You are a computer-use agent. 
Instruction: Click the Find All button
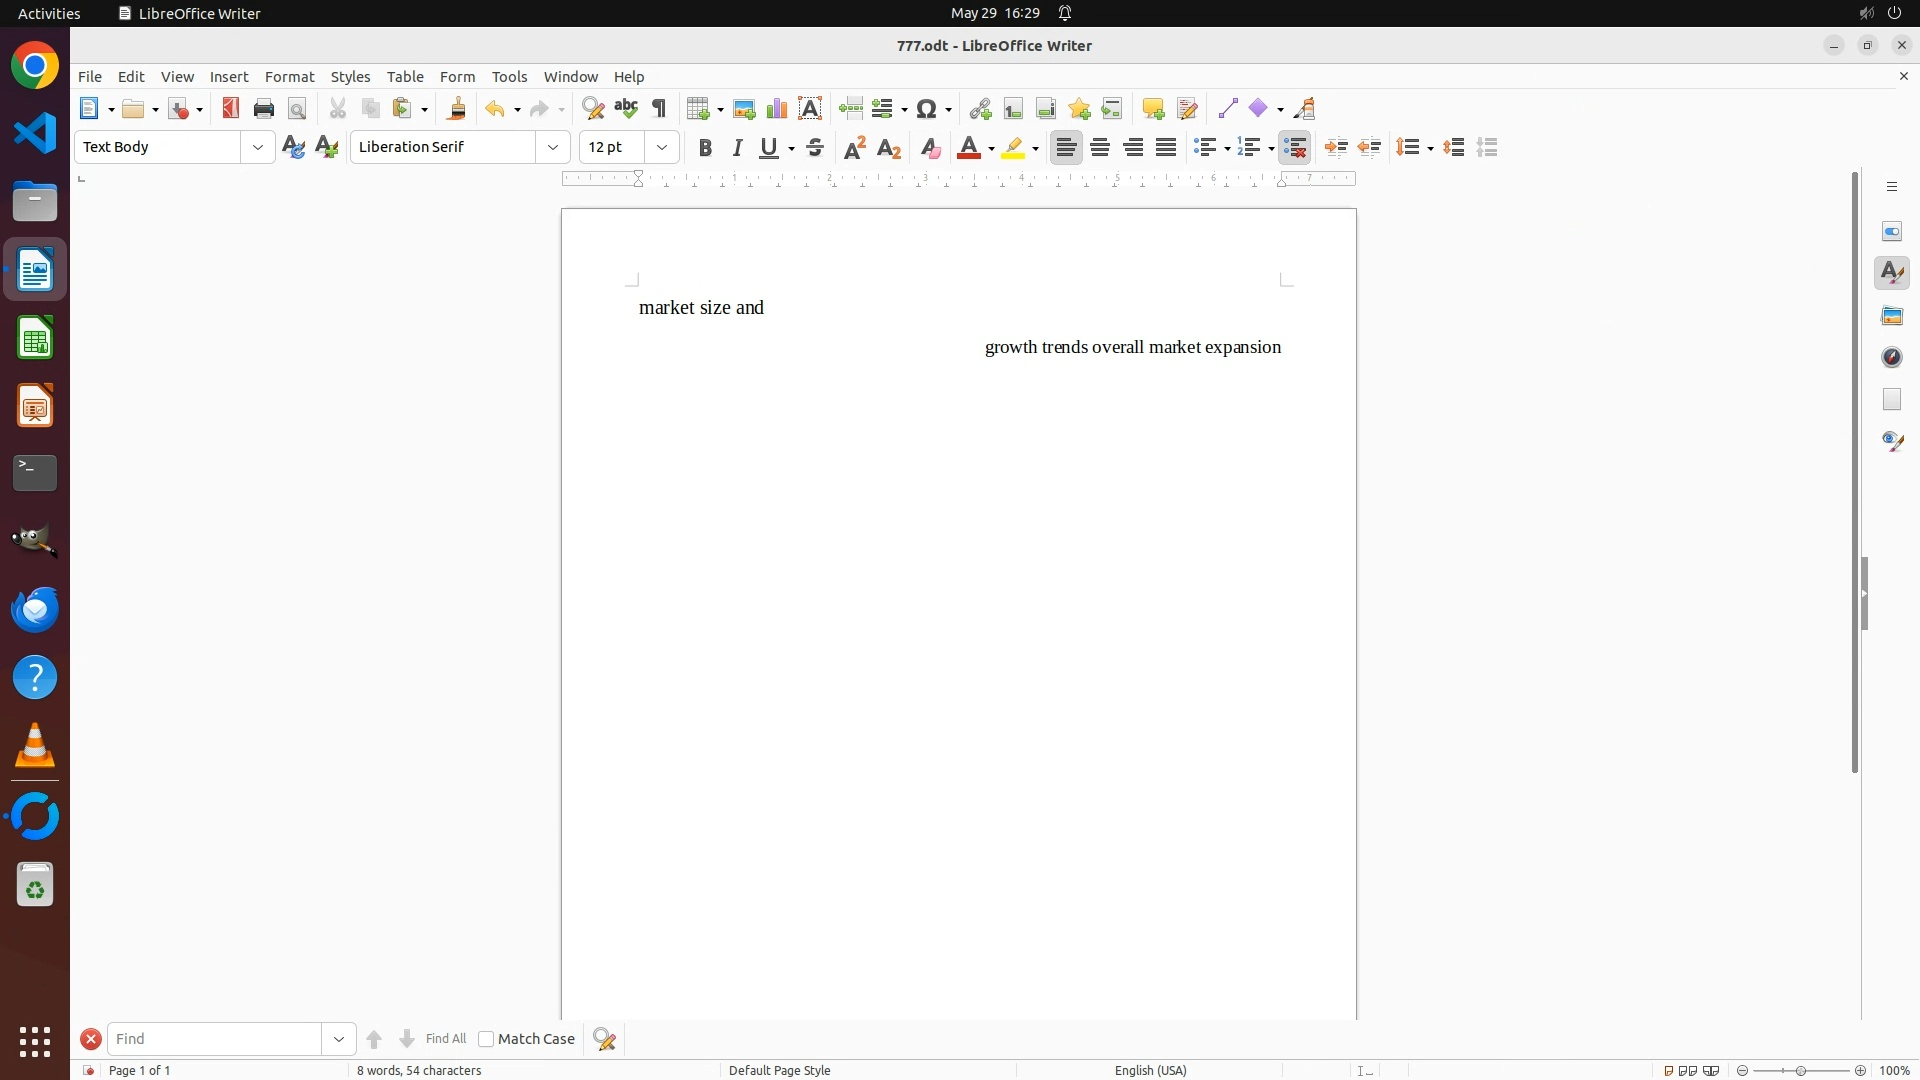click(445, 1039)
